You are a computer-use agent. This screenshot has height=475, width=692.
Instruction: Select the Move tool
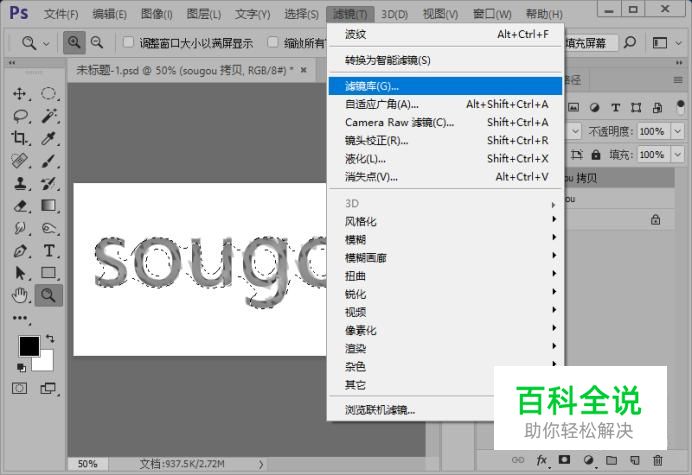click(x=19, y=94)
